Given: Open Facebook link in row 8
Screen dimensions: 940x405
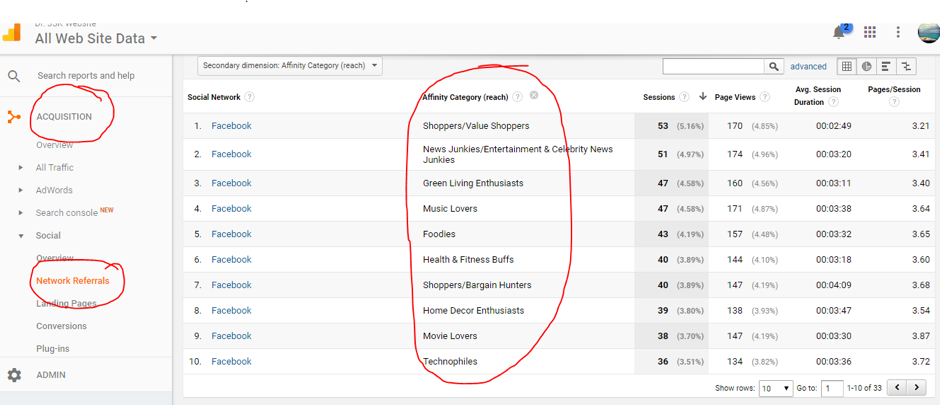Looking at the screenshot, I should (x=231, y=310).
